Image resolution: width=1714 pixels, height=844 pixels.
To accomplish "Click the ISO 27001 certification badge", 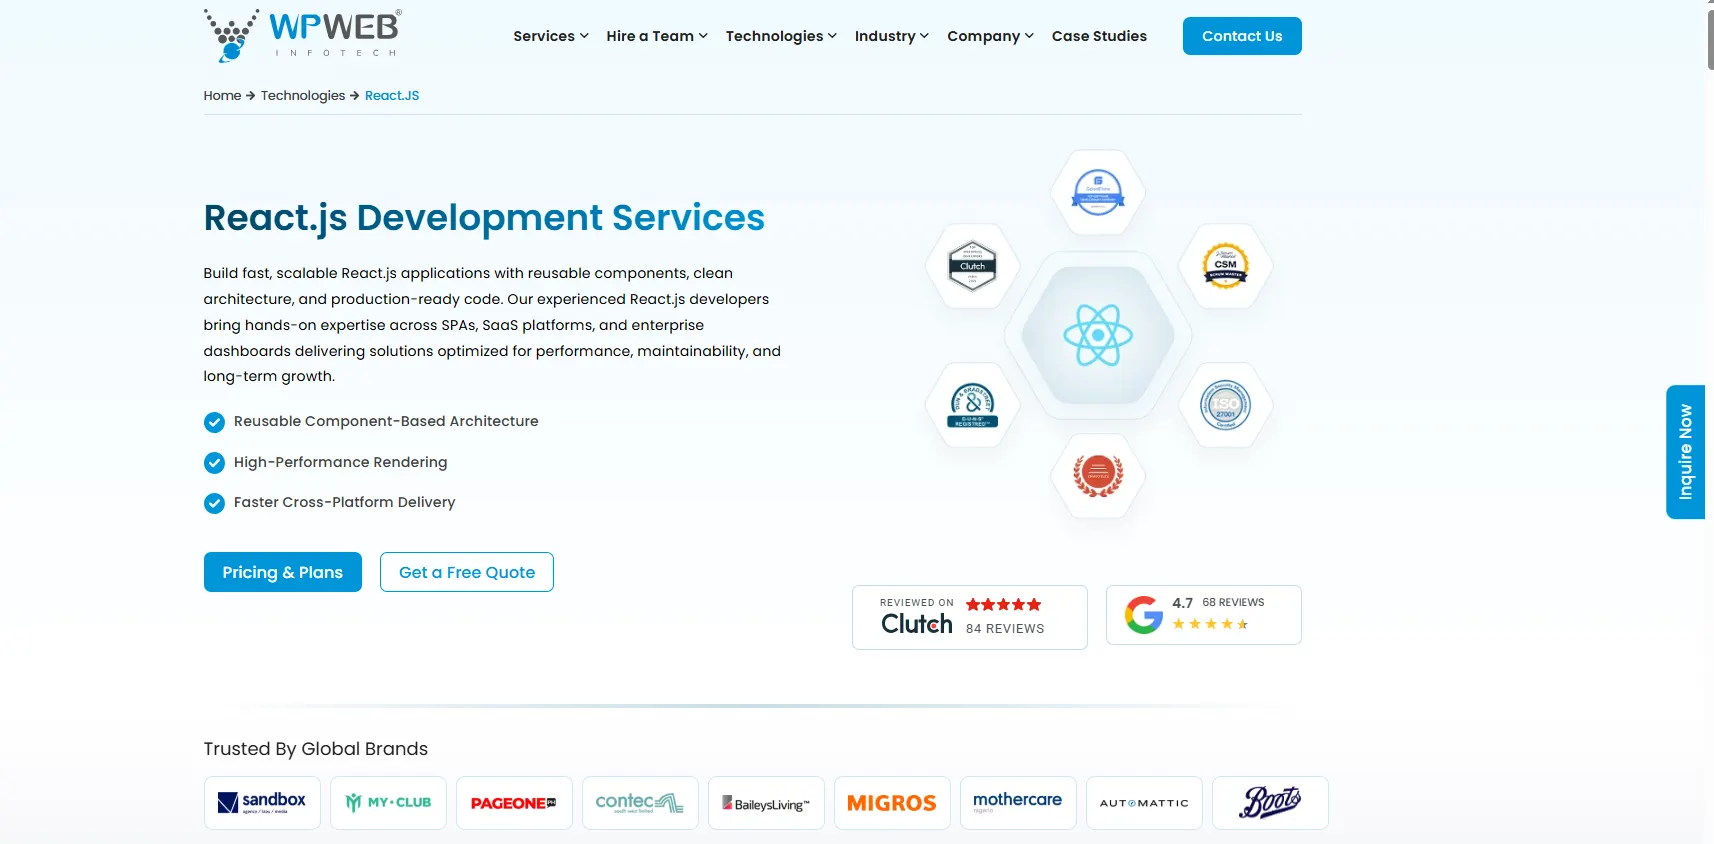I will point(1225,405).
